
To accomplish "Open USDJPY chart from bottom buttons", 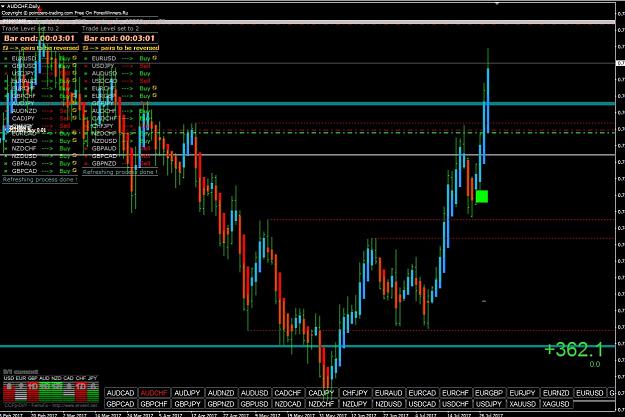I will 489,404.
